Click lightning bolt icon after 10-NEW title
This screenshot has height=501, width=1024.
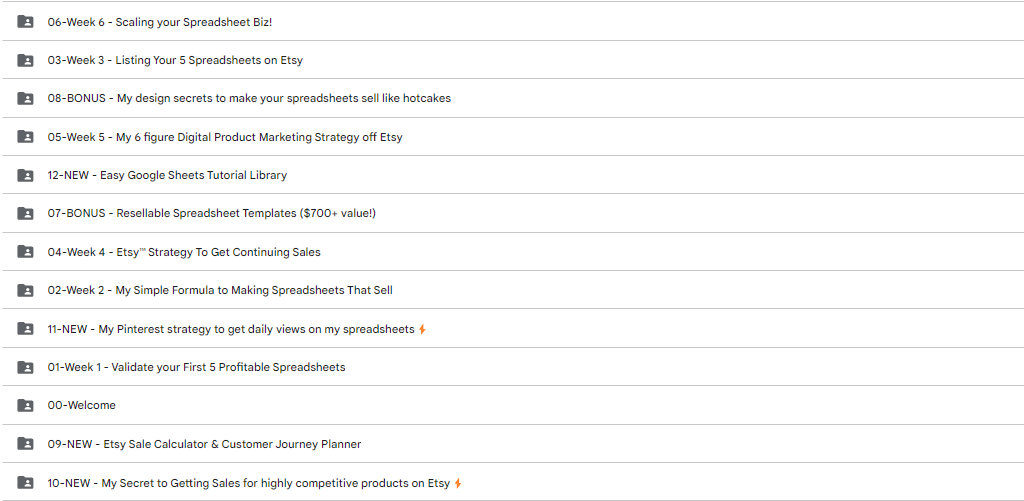(x=458, y=483)
